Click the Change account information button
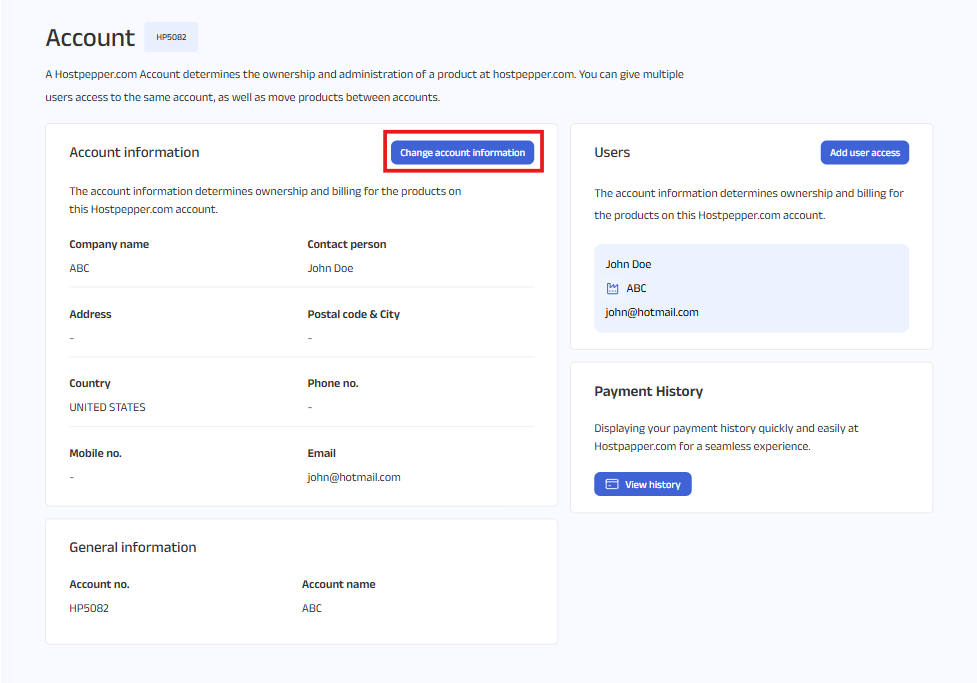 click(x=462, y=153)
